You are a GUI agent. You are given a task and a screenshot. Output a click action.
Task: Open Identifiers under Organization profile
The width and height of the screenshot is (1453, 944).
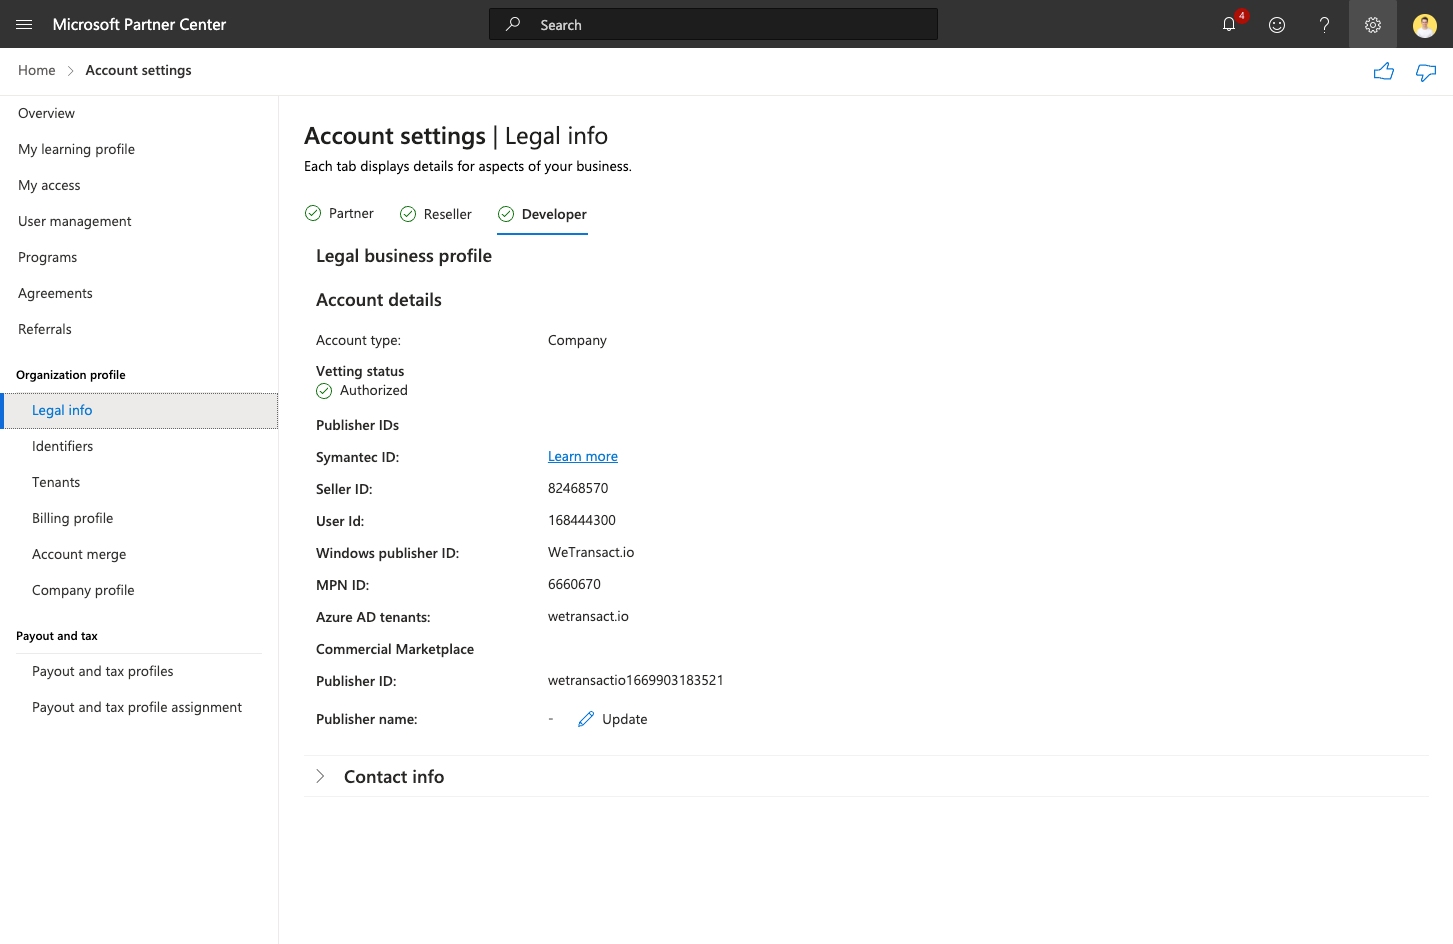point(62,446)
